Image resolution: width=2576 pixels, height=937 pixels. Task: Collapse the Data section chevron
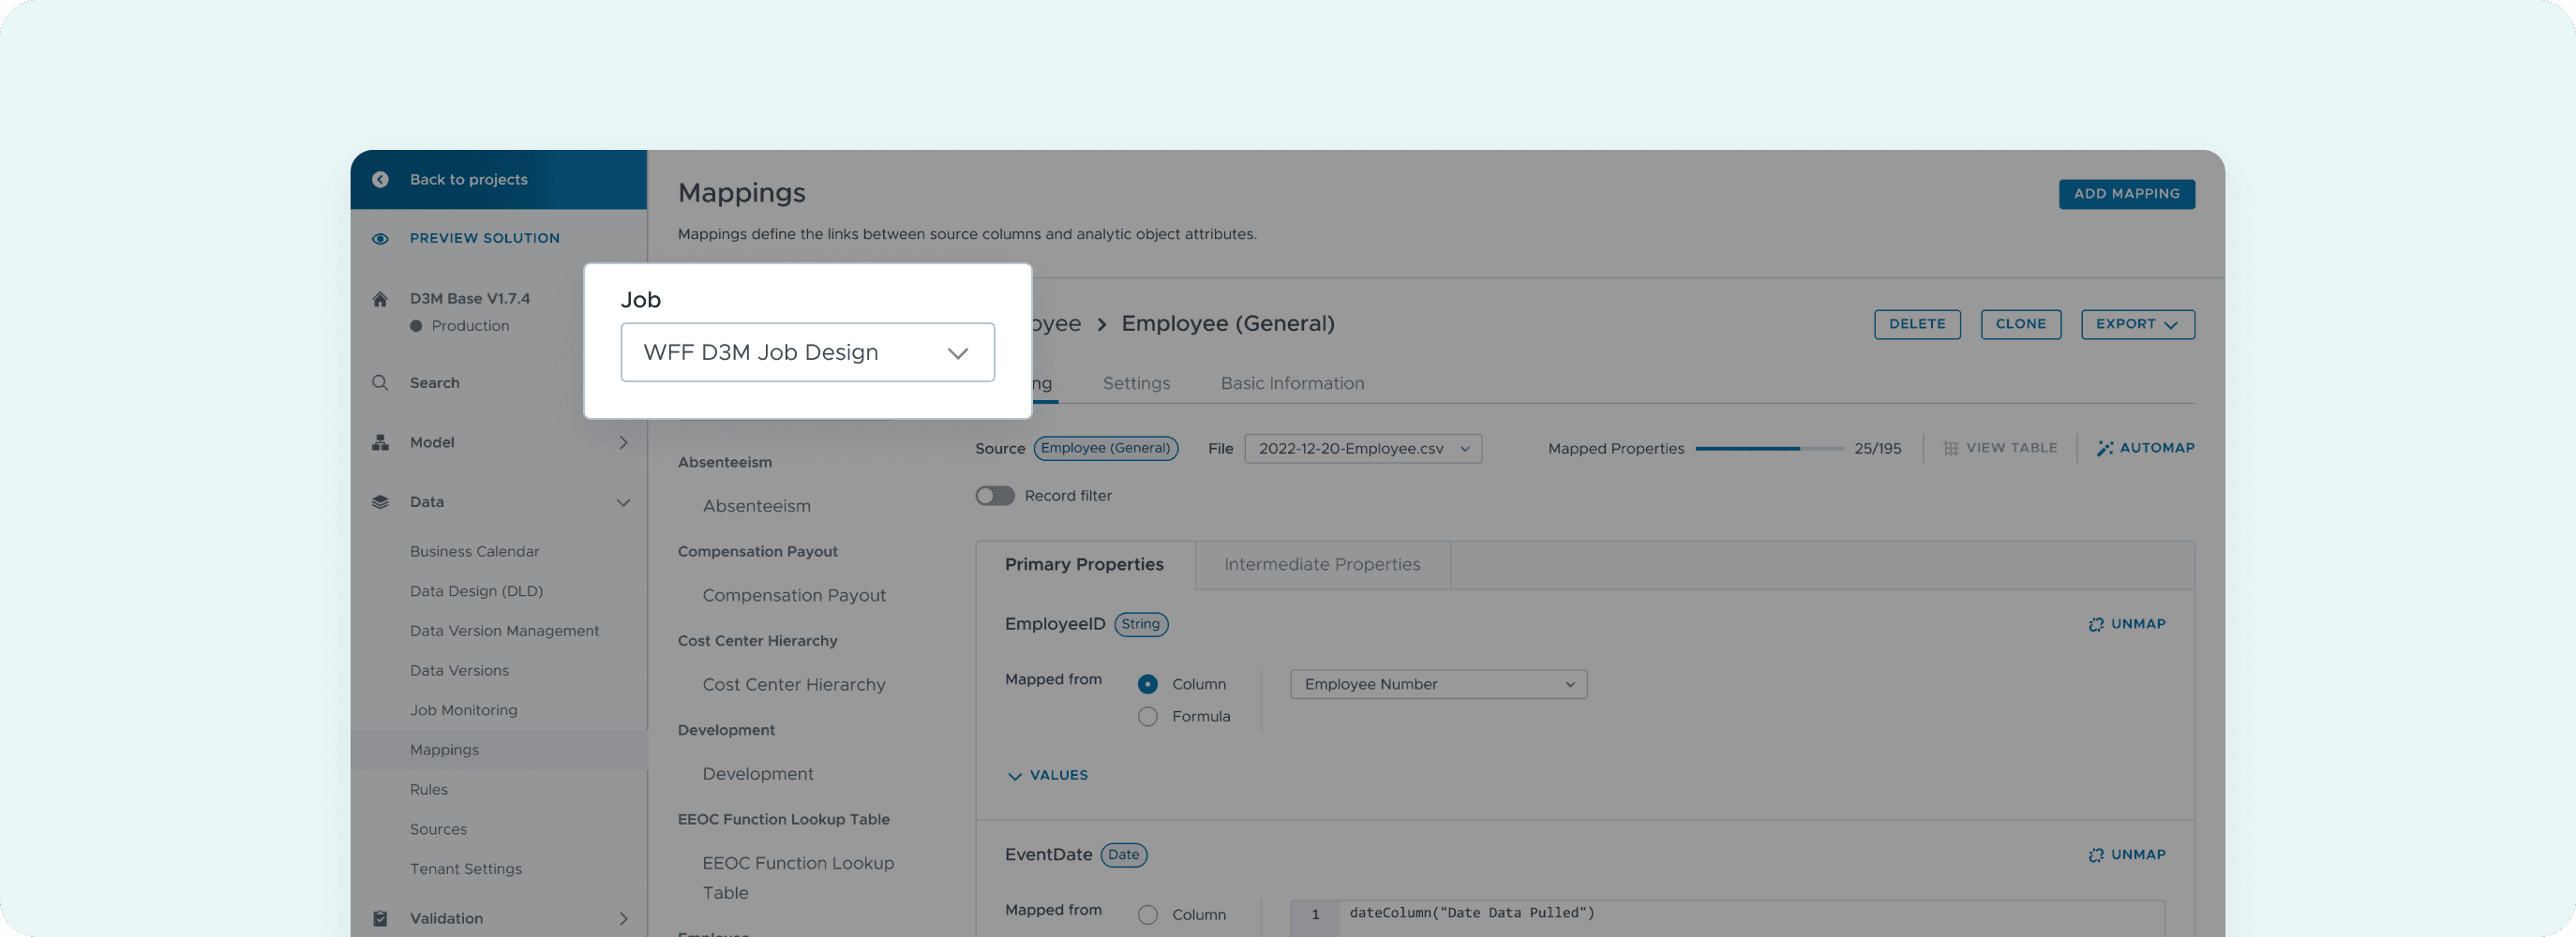[x=623, y=502]
